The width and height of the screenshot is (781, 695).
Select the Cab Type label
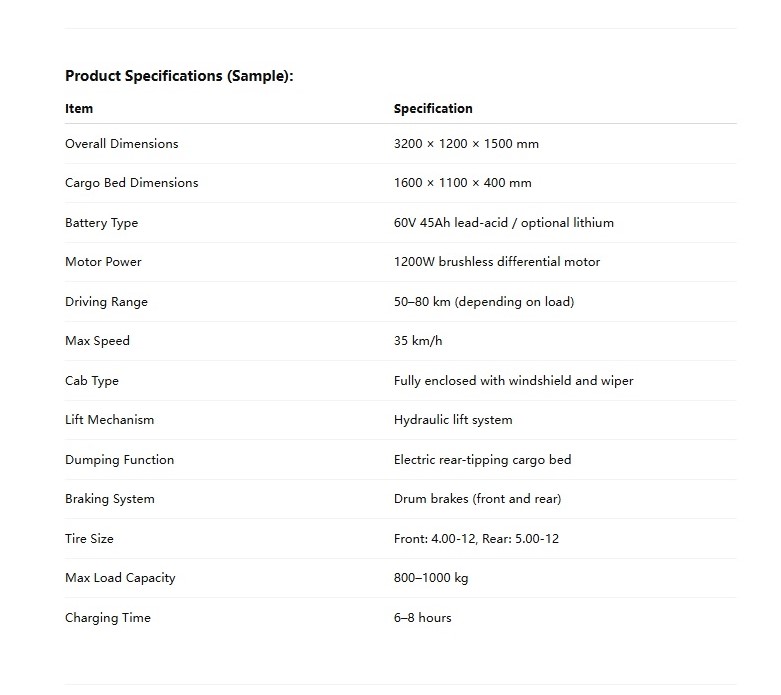[91, 381]
